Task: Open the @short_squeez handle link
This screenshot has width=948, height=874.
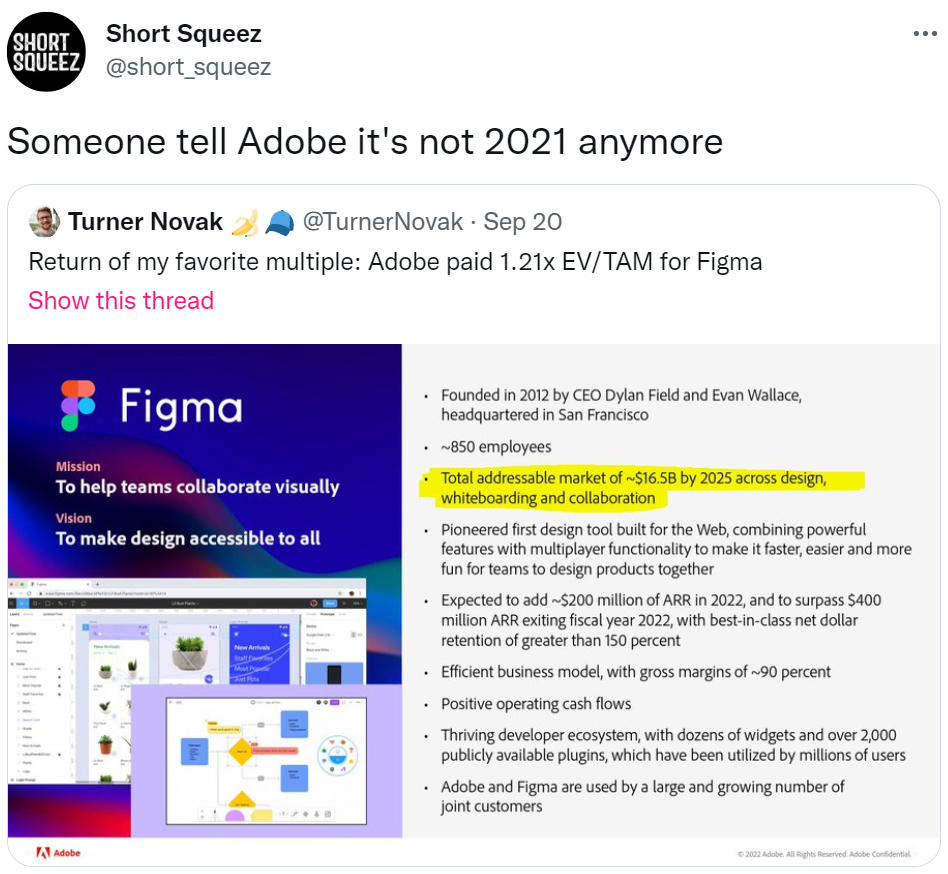Action: coord(188,67)
